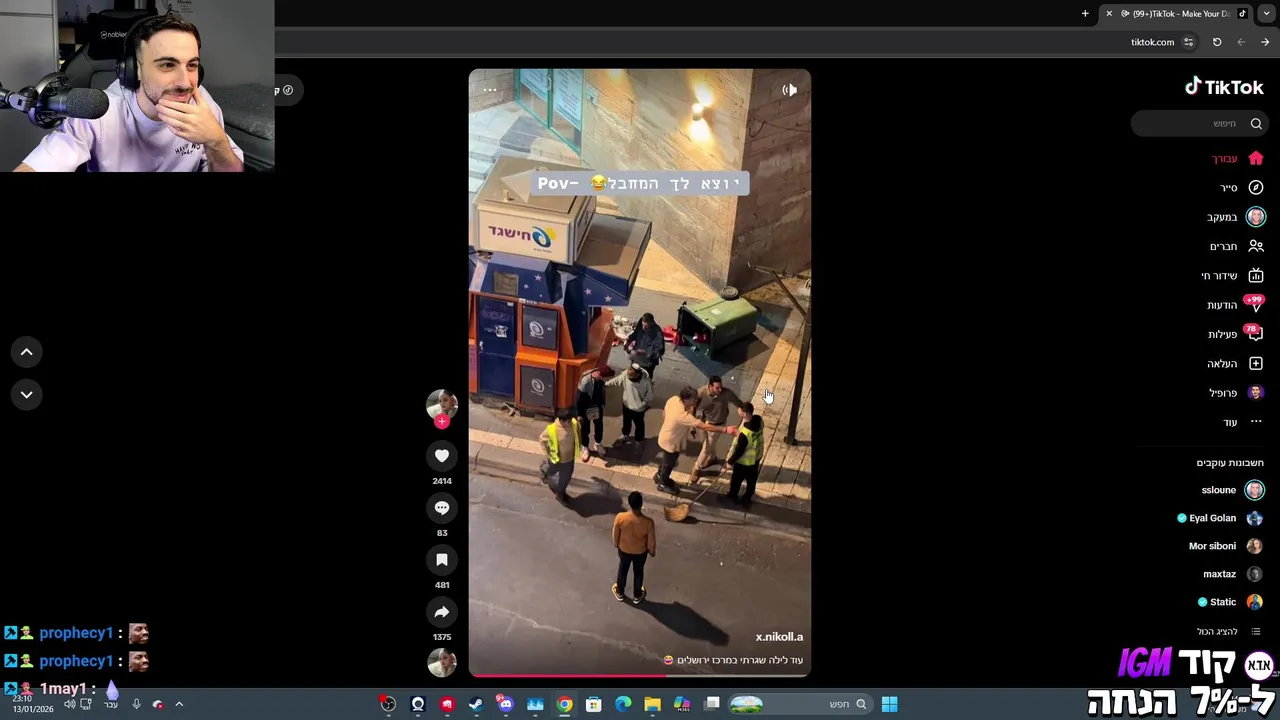Open the LIVE (שידור חי) section

(x=1233, y=275)
